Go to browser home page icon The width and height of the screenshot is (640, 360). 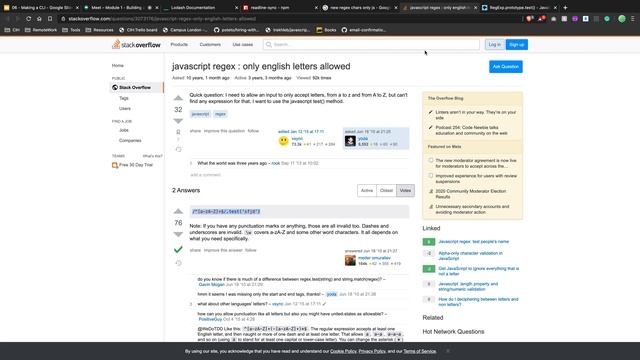39,19
